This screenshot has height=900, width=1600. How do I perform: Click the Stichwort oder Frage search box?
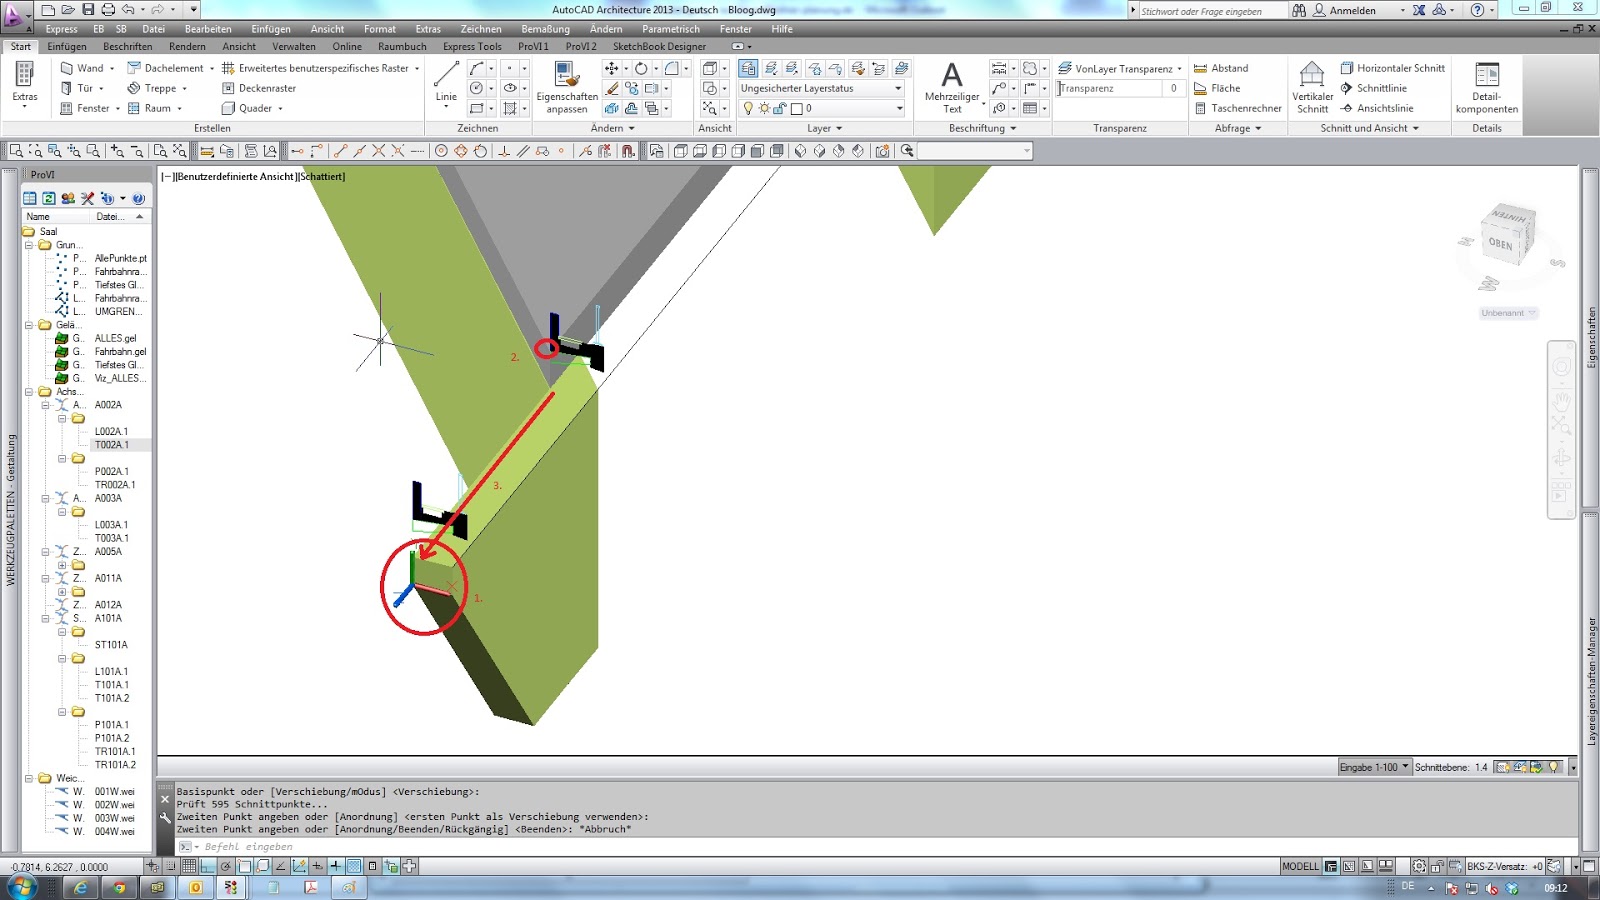1213,11
